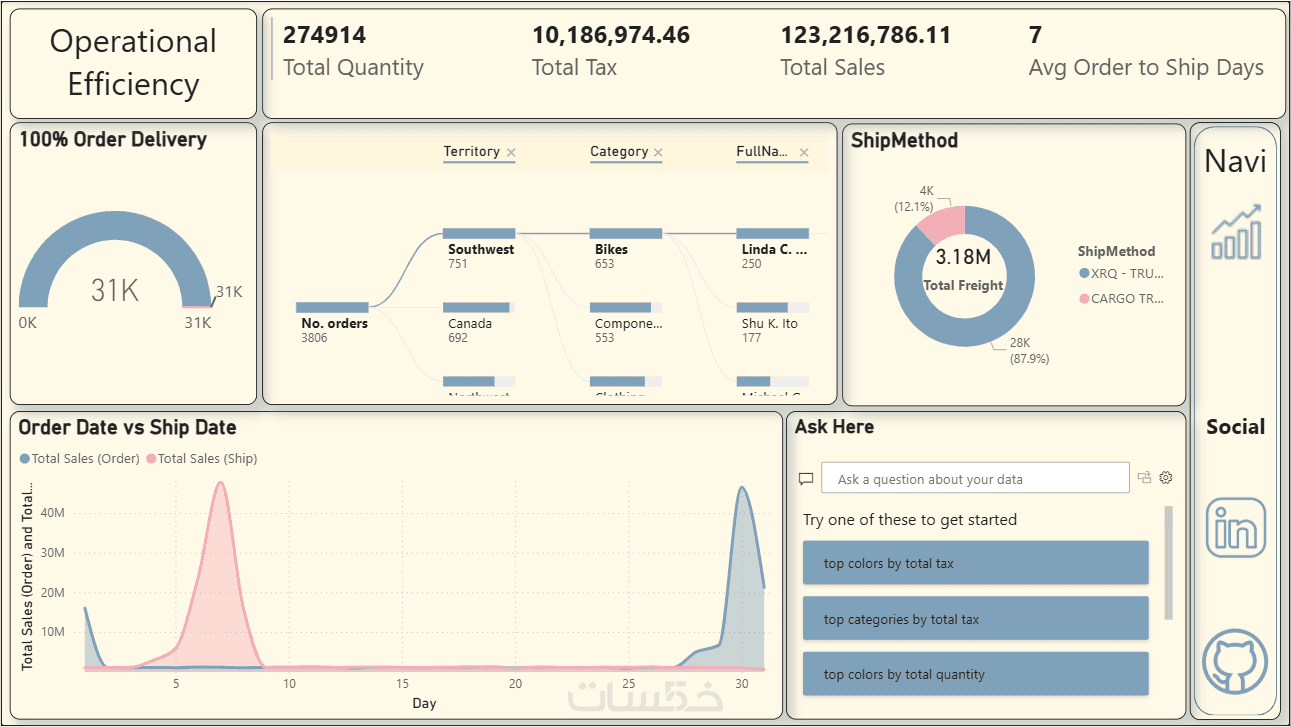Select the Bikes category node
Viewport: 1291px width, 727px height.
pyautogui.click(x=626, y=234)
